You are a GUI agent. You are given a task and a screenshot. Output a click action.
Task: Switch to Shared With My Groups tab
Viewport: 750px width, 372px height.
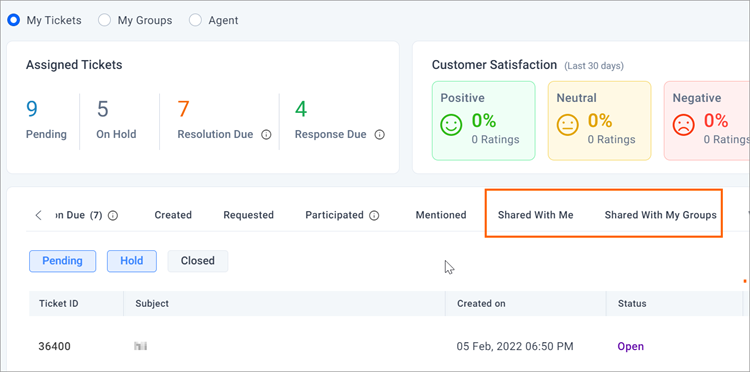click(661, 215)
